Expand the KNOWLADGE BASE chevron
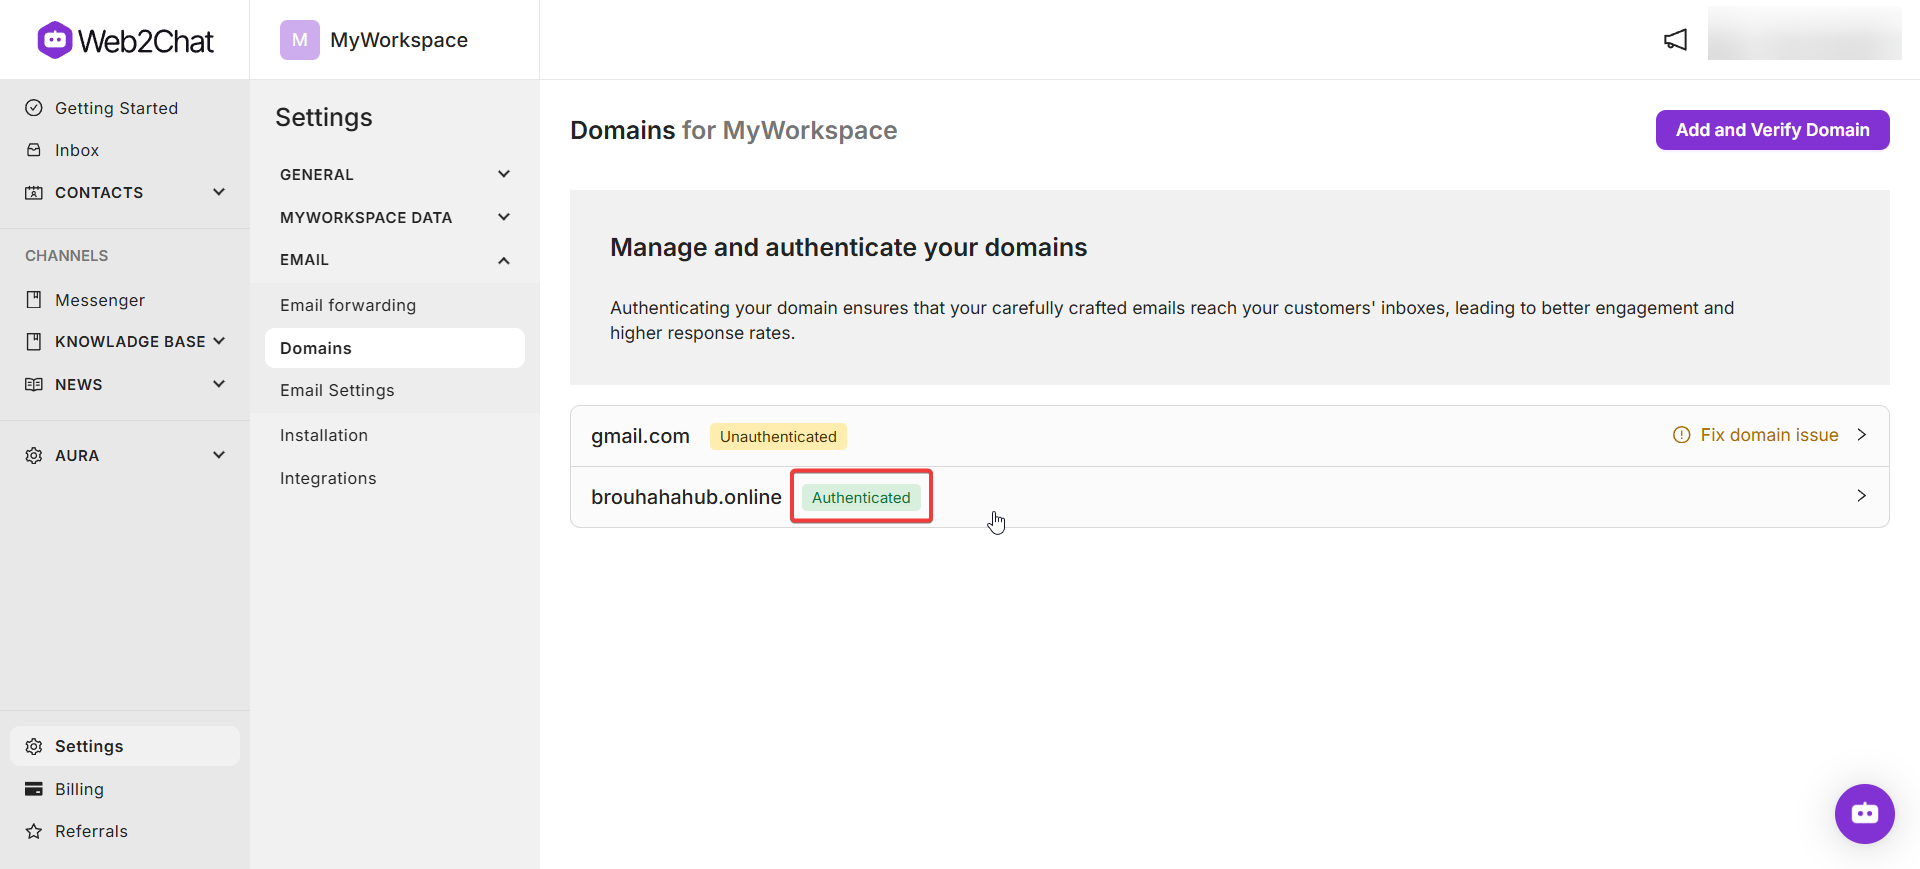Viewport: 1920px width, 869px height. [219, 341]
